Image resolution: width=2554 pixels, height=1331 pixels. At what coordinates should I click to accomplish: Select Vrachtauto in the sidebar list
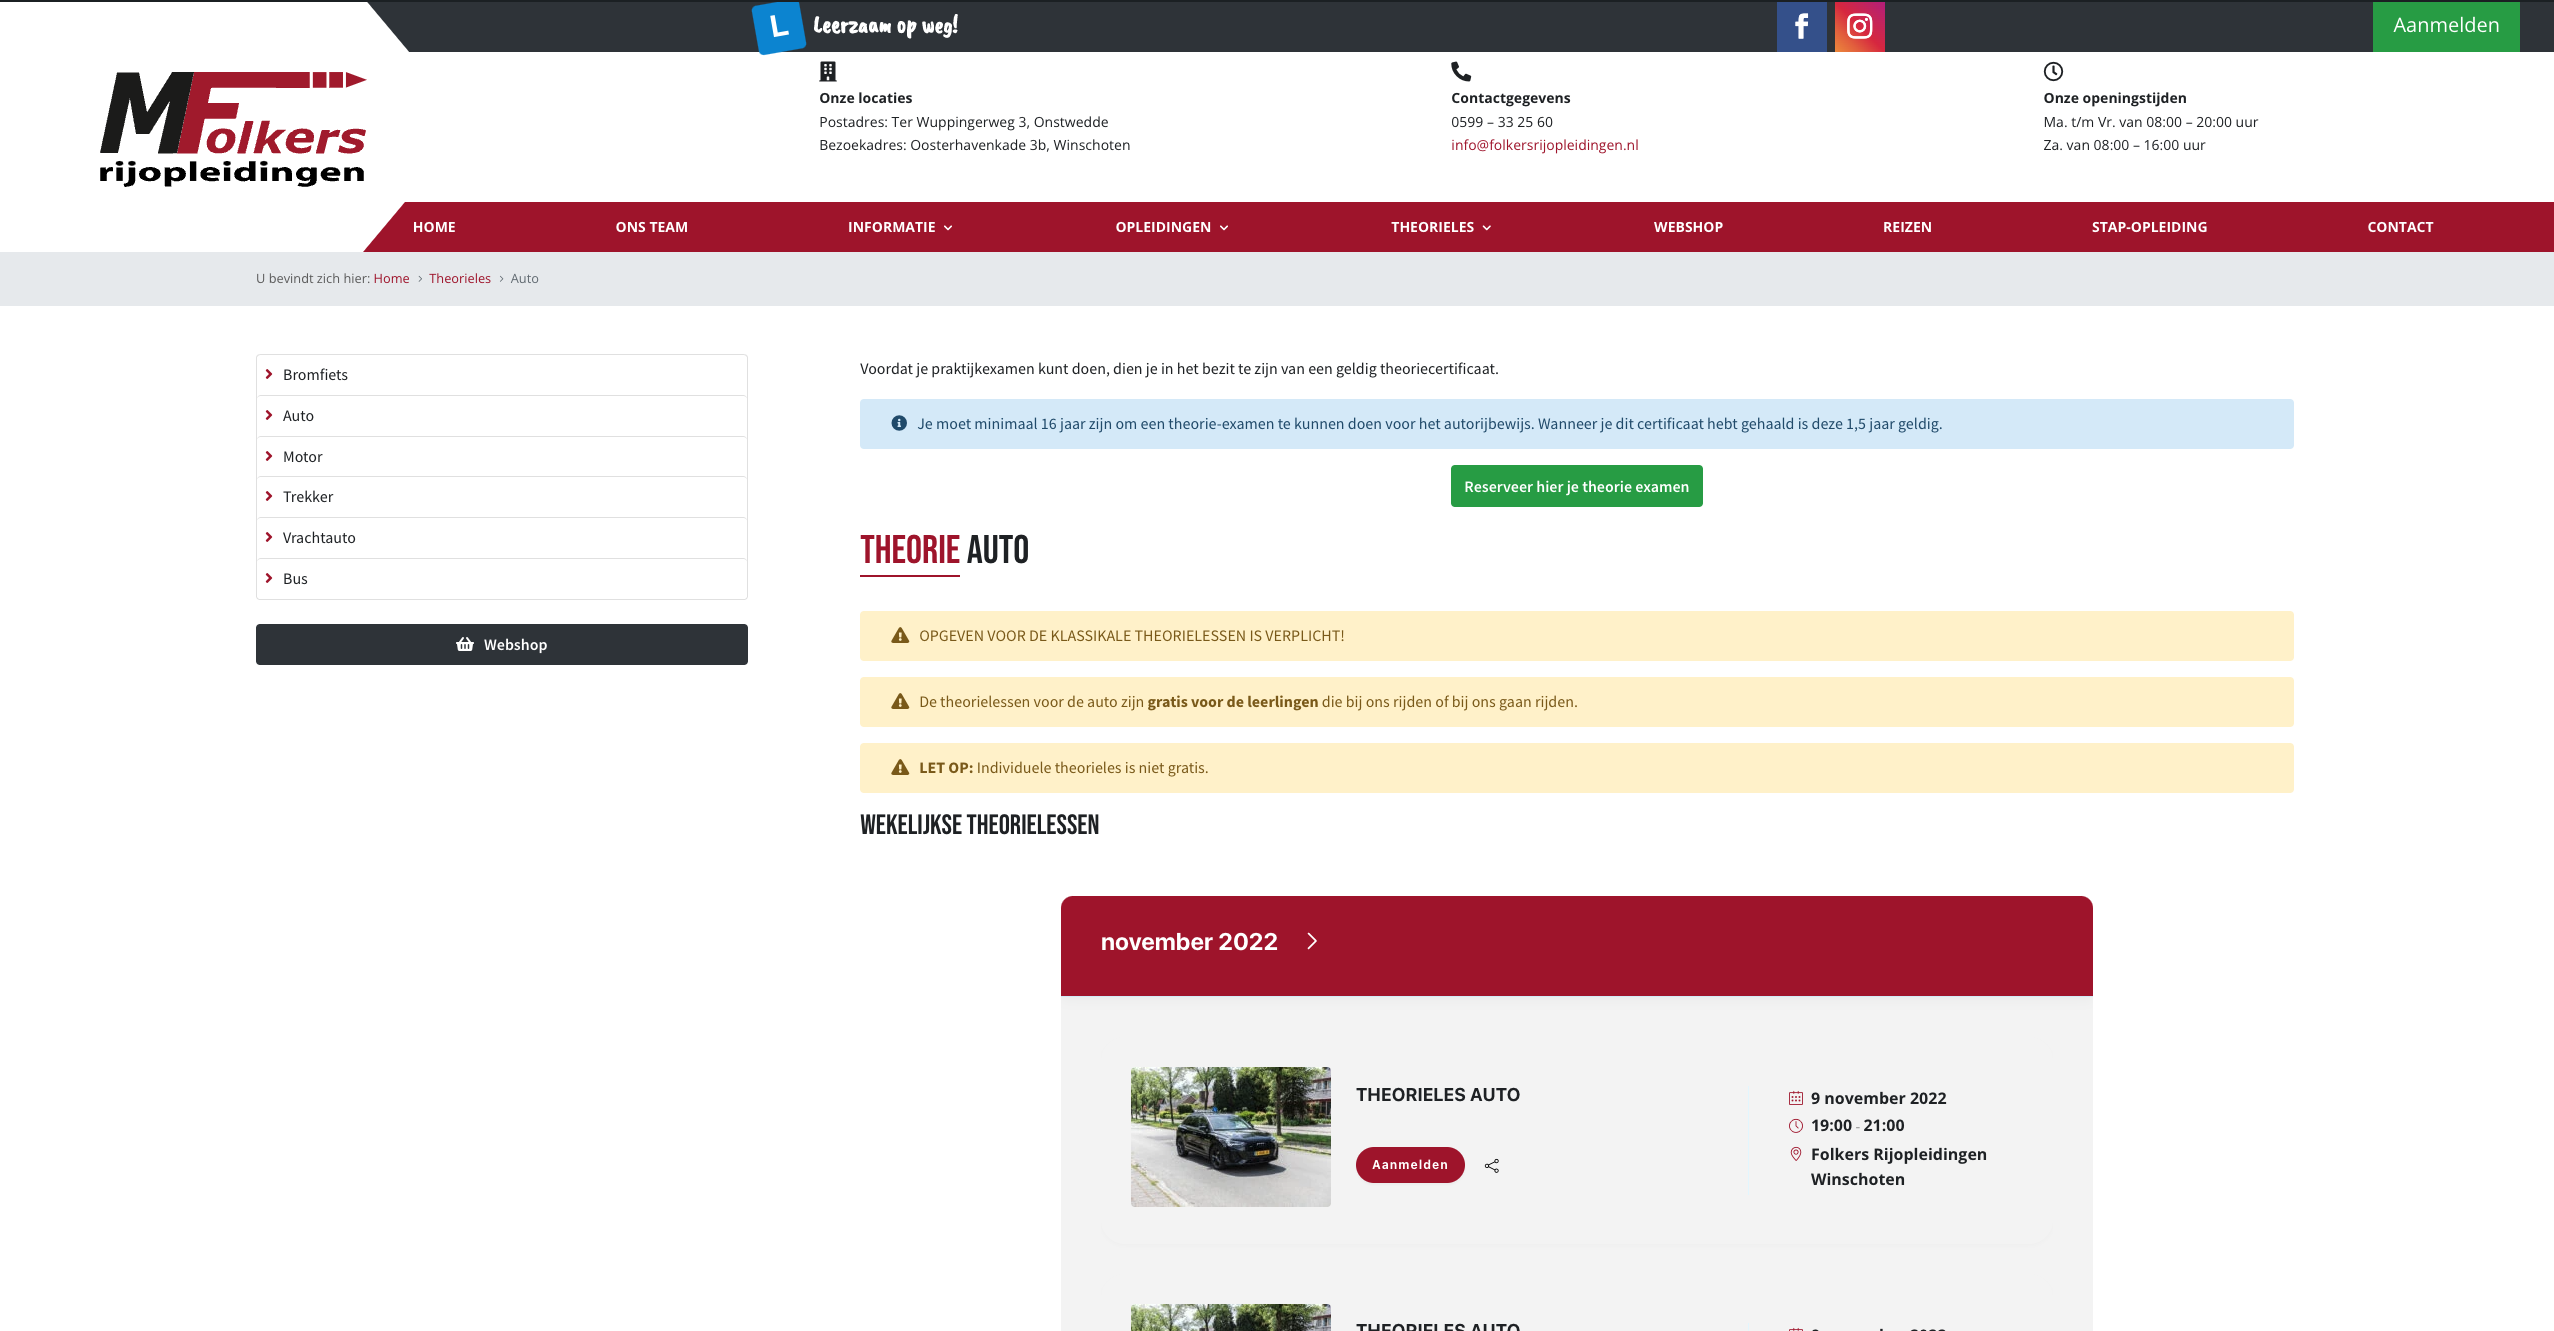319,538
